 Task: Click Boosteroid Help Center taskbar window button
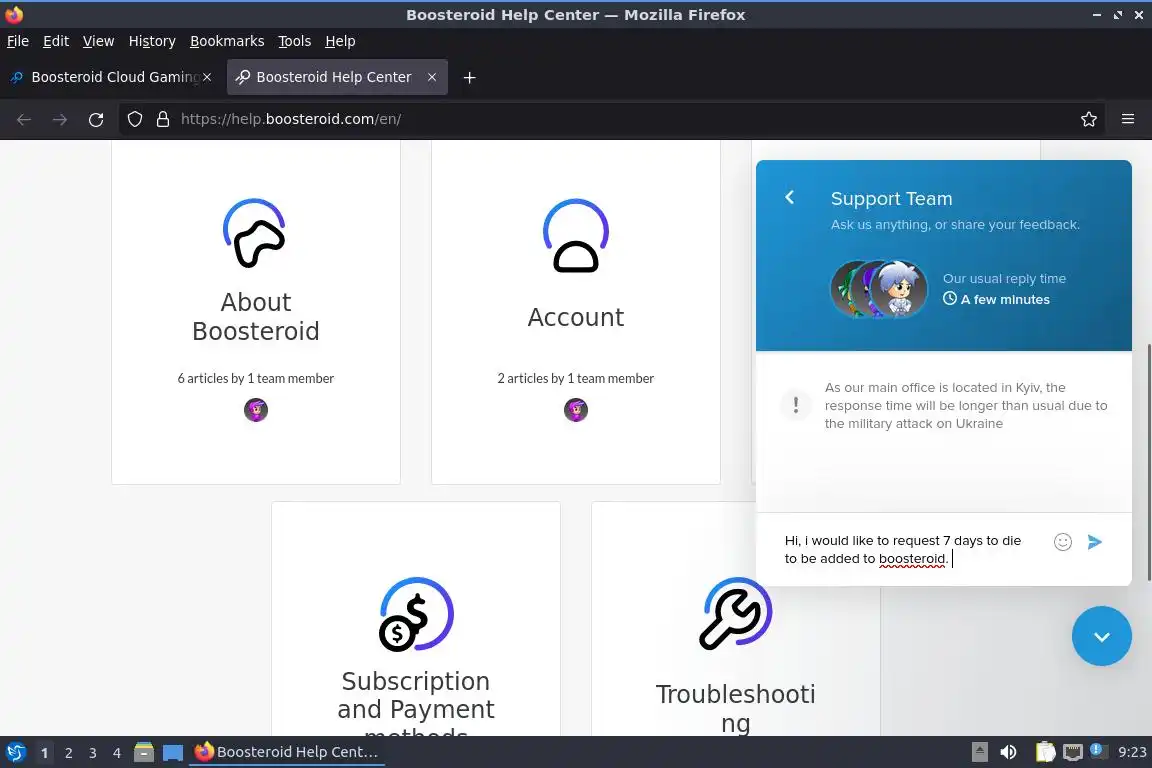(x=287, y=752)
